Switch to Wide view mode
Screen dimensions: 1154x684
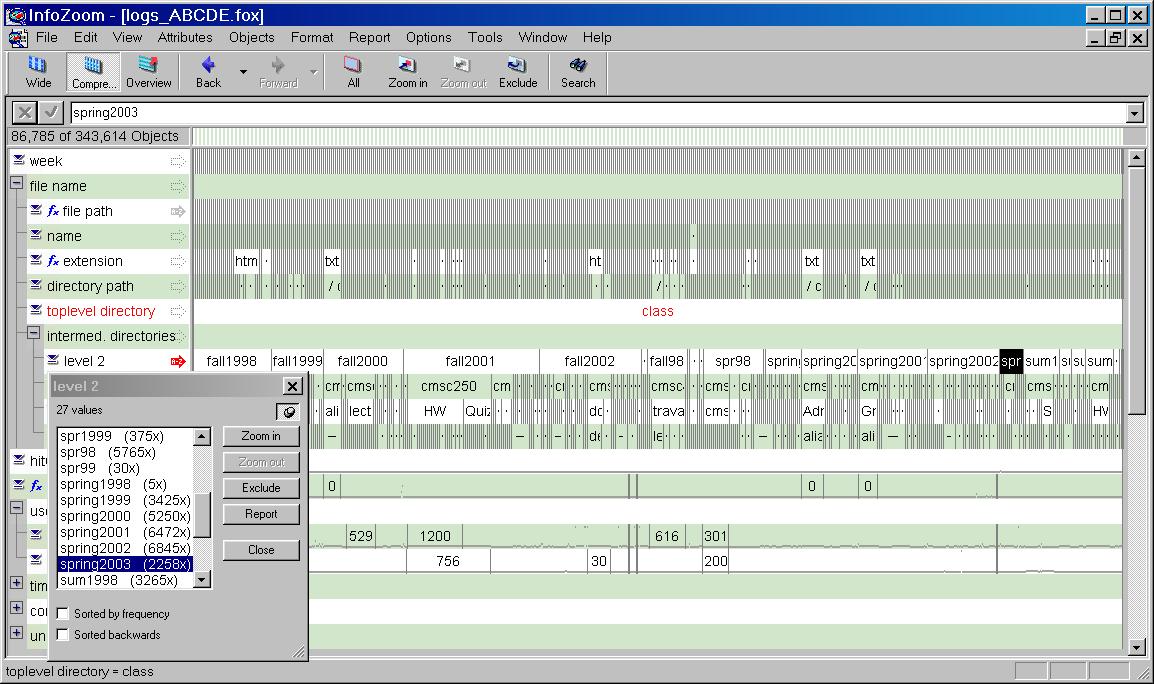[x=38, y=72]
